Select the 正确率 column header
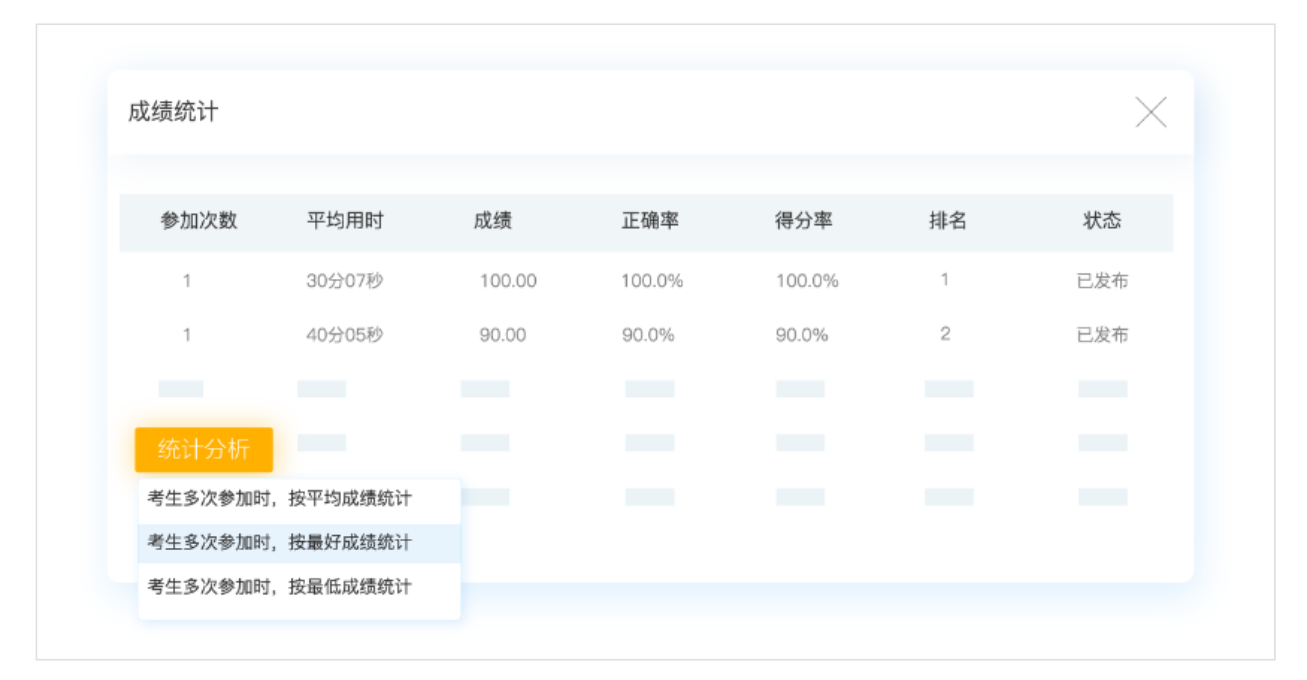Image resolution: width=1307 pixels, height=680 pixels. pyautogui.click(x=650, y=221)
